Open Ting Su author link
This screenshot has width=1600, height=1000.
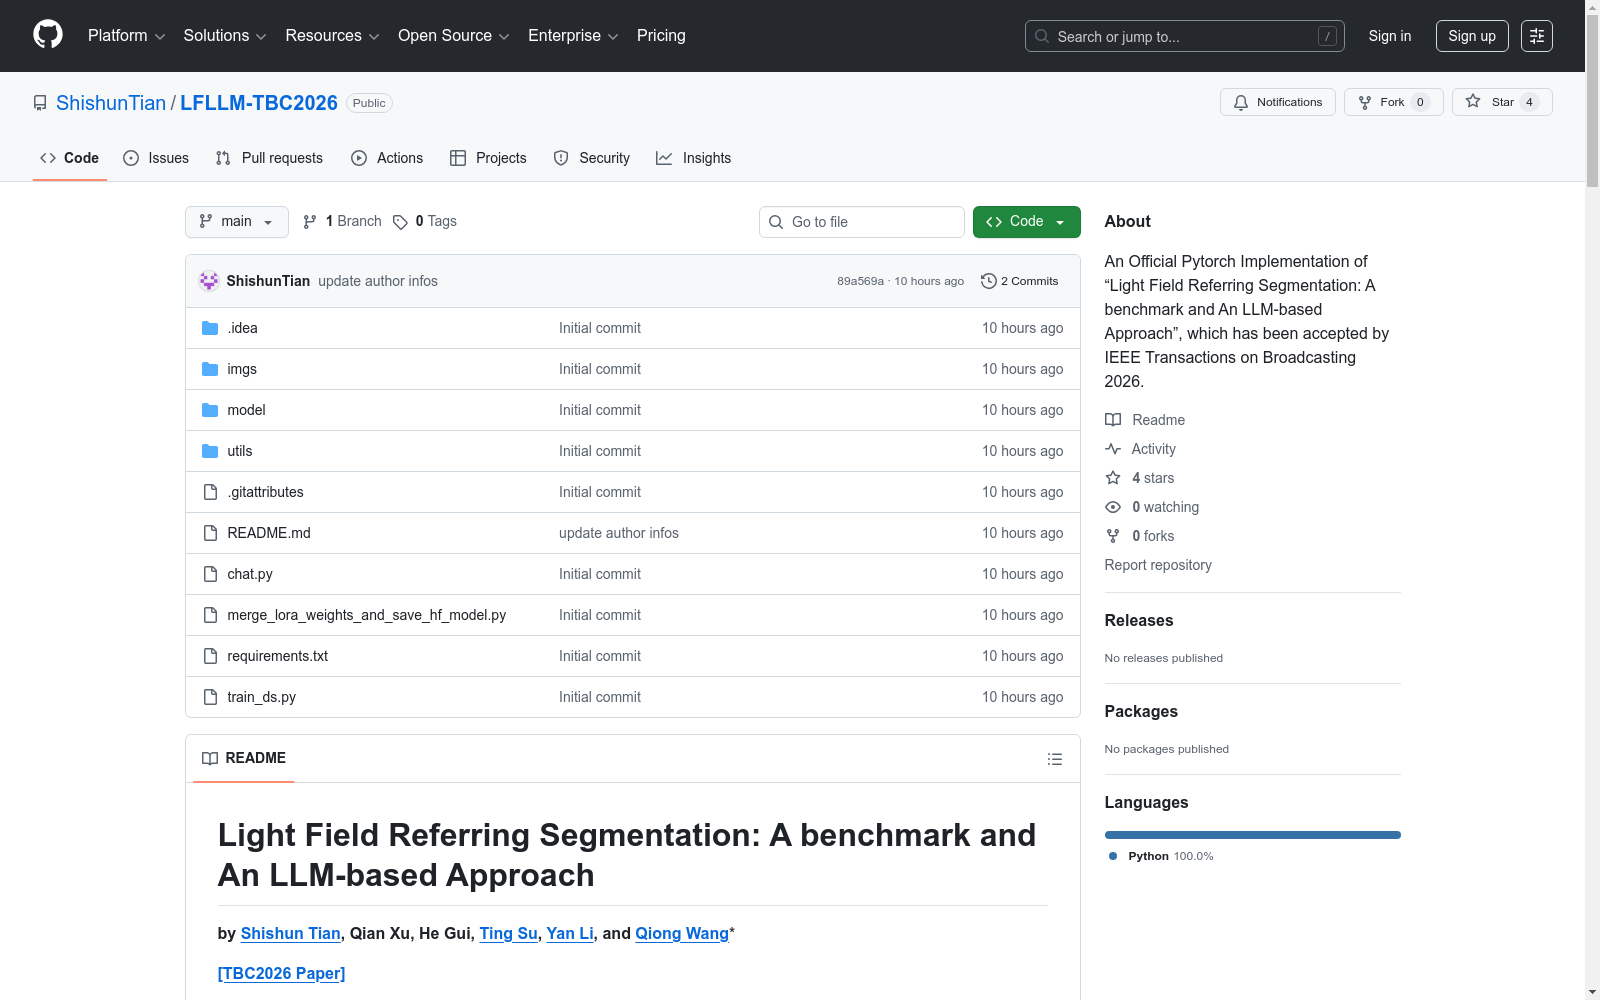[x=508, y=933]
